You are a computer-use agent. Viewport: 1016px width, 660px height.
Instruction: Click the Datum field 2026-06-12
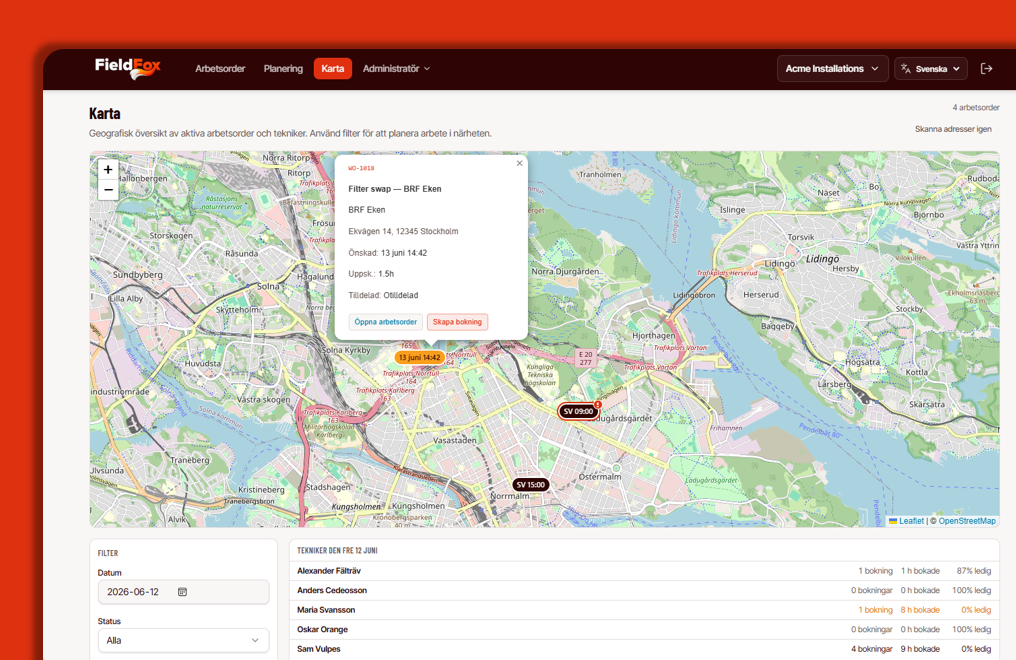click(x=183, y=592)
